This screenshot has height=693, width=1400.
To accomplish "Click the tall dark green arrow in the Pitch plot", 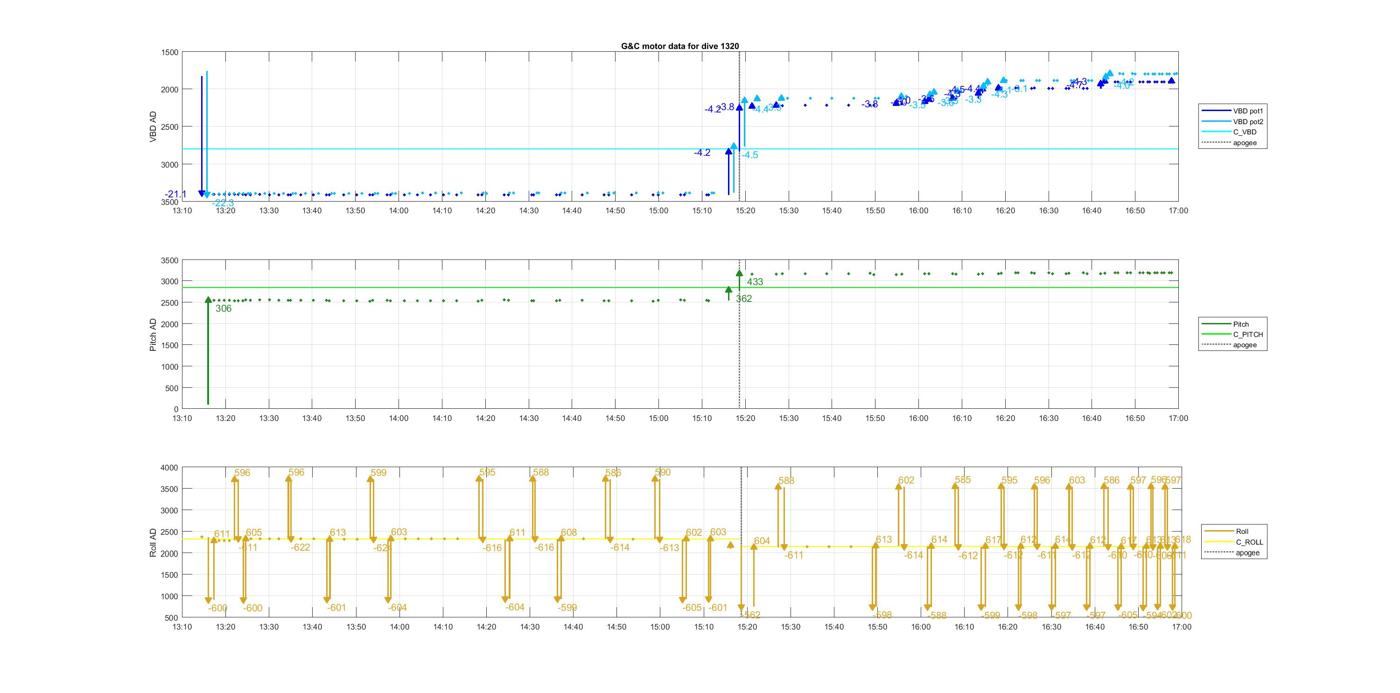I will pos(208,350).
